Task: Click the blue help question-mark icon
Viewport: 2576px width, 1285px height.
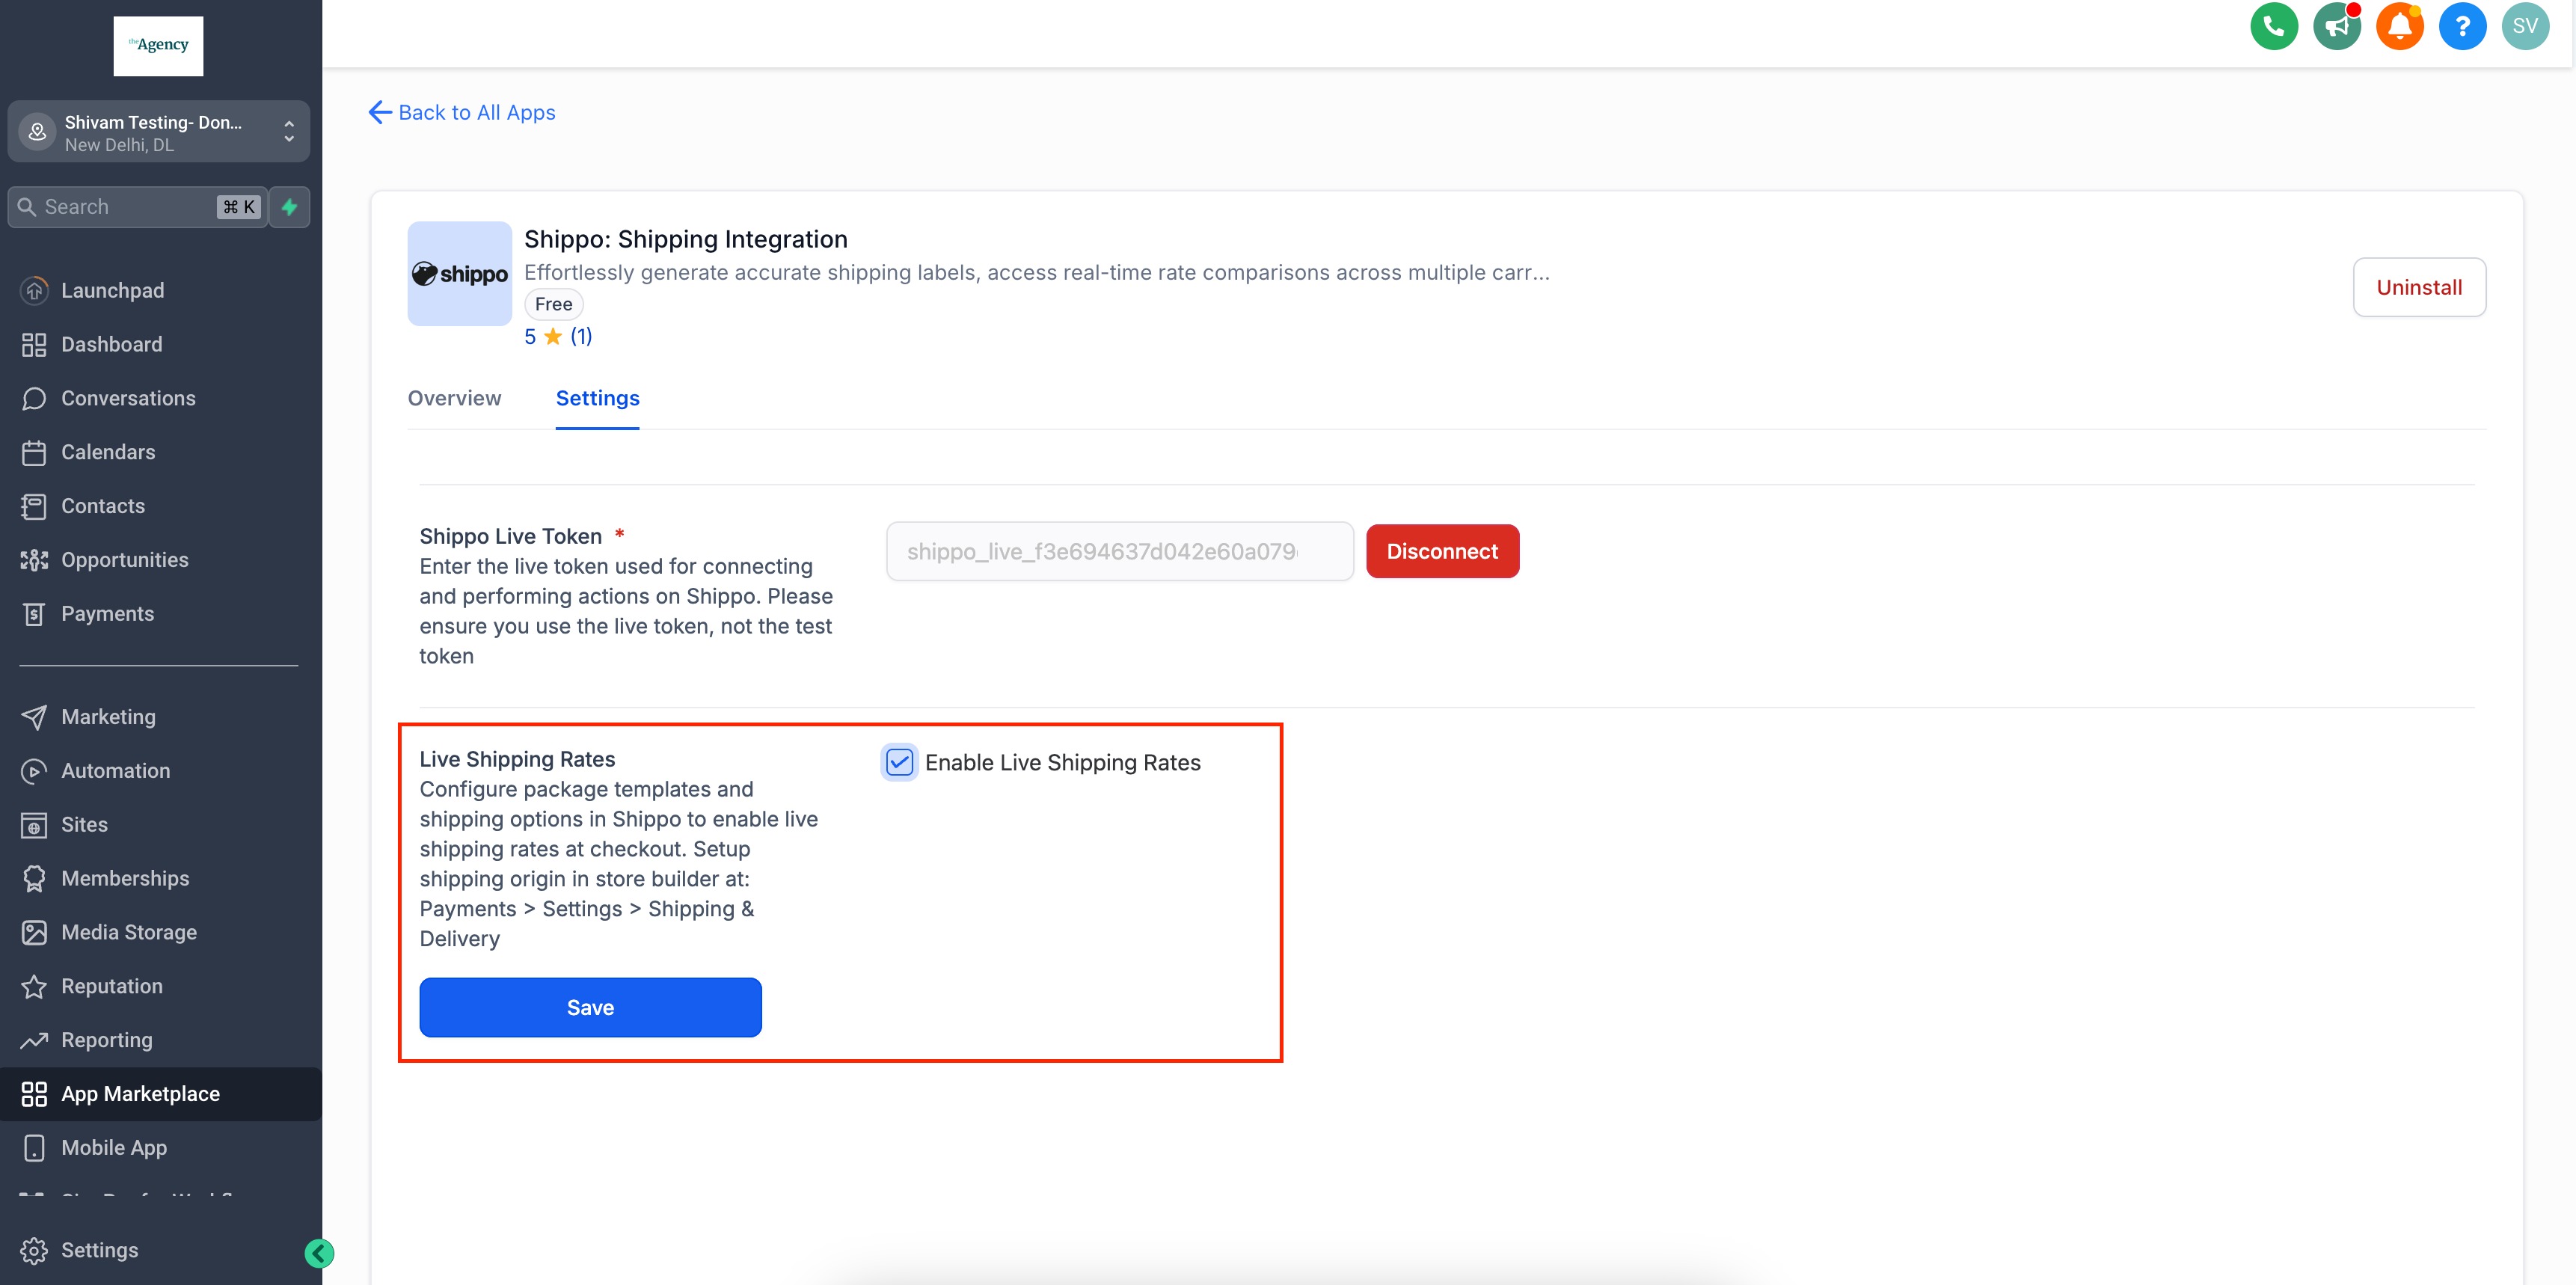Action: pyautogui.click(x=2462, y=26)
